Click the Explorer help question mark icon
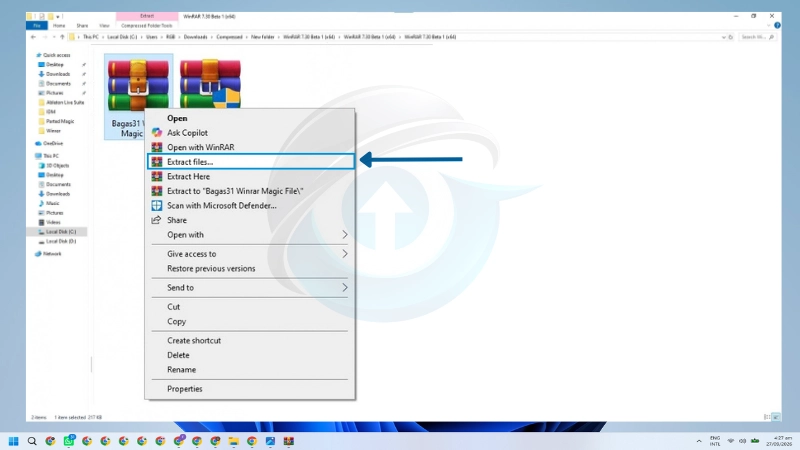Screen dimensions: 800x450 click(x=777, y=26)
